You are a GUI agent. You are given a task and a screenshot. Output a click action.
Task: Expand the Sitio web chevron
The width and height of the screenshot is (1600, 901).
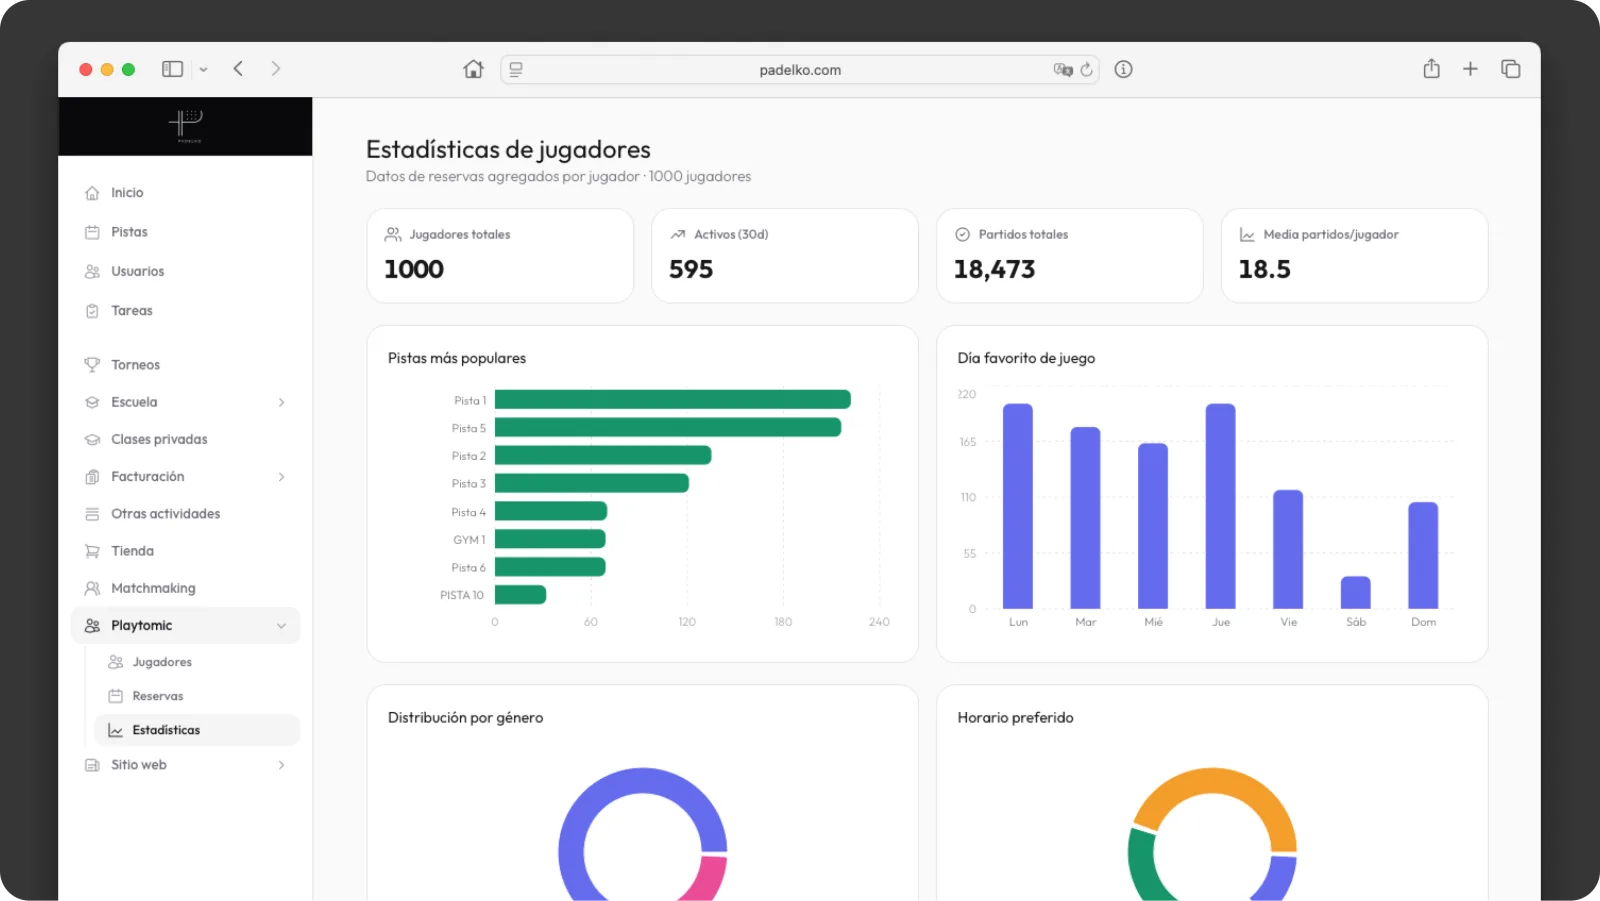click(x=281, y=765)
